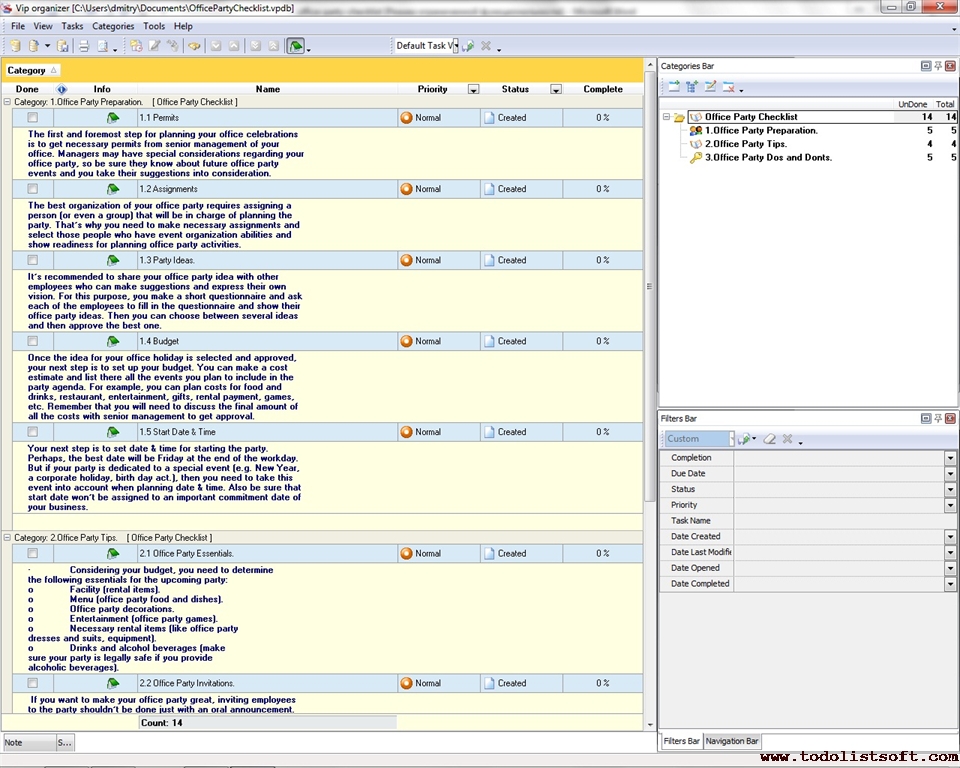Click the delete category icon in Categories Bar
This screenshot has height=768, width=960.
point(729,87)
